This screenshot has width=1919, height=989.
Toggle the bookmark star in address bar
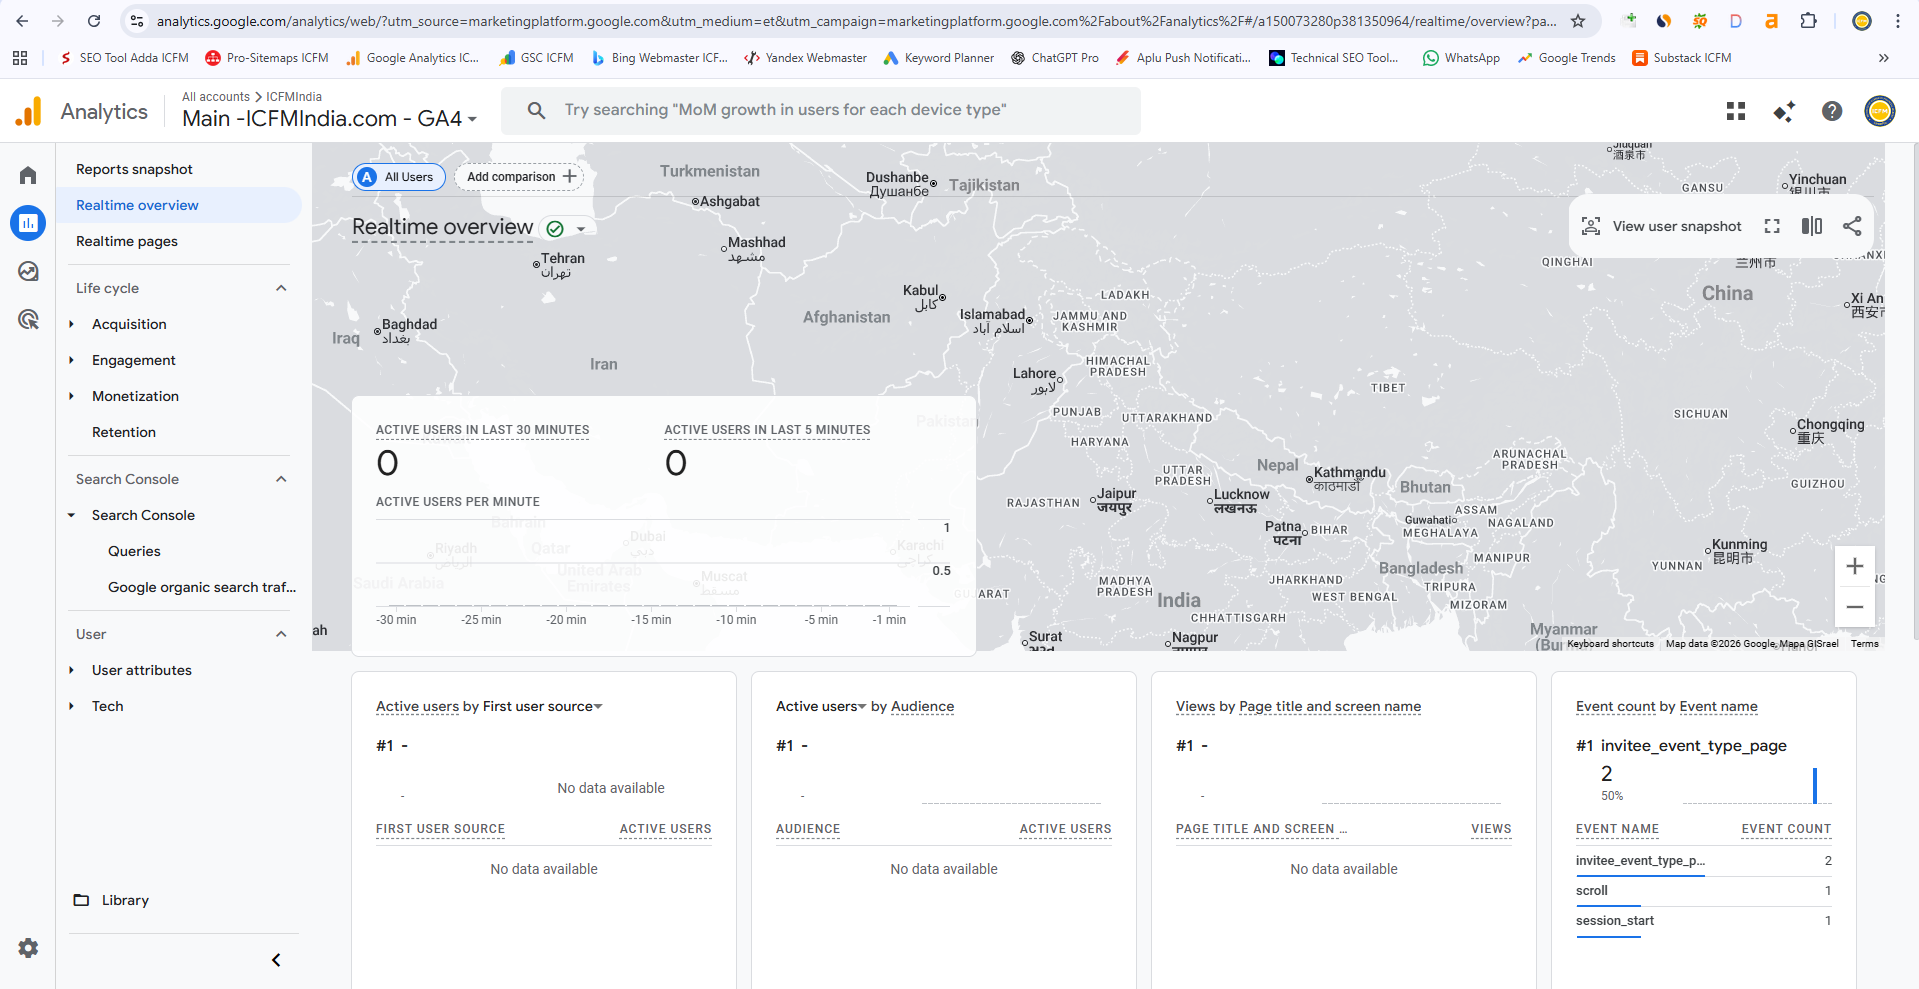[x=1577, y=20]
